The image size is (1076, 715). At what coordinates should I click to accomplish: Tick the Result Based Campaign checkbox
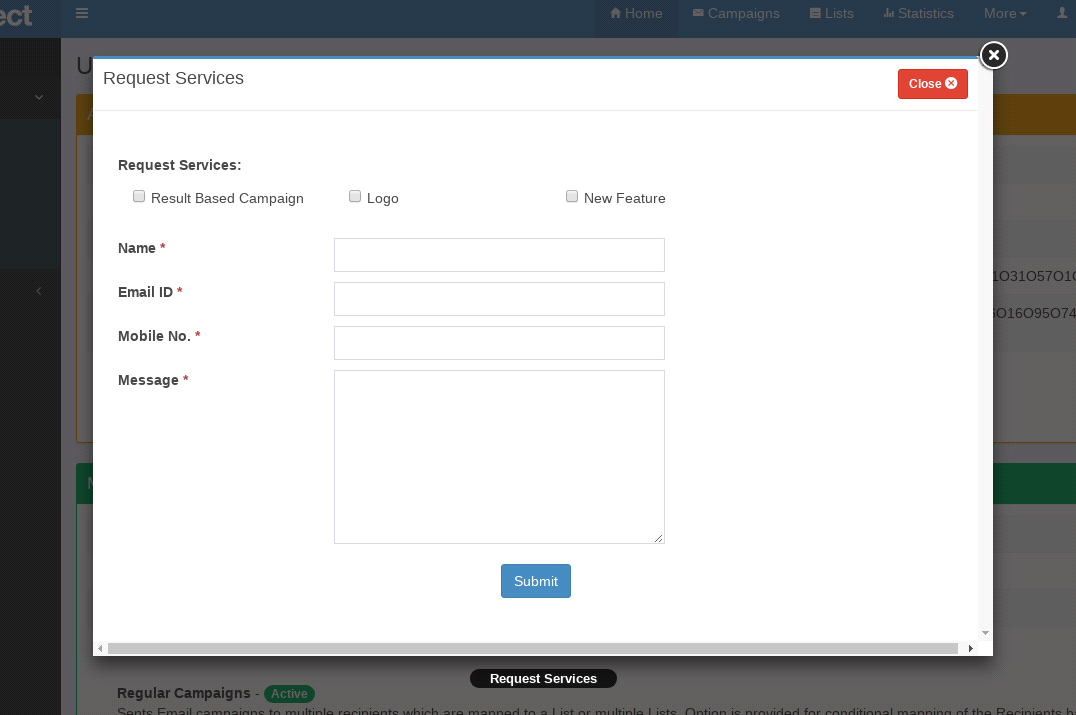point(139,197)
